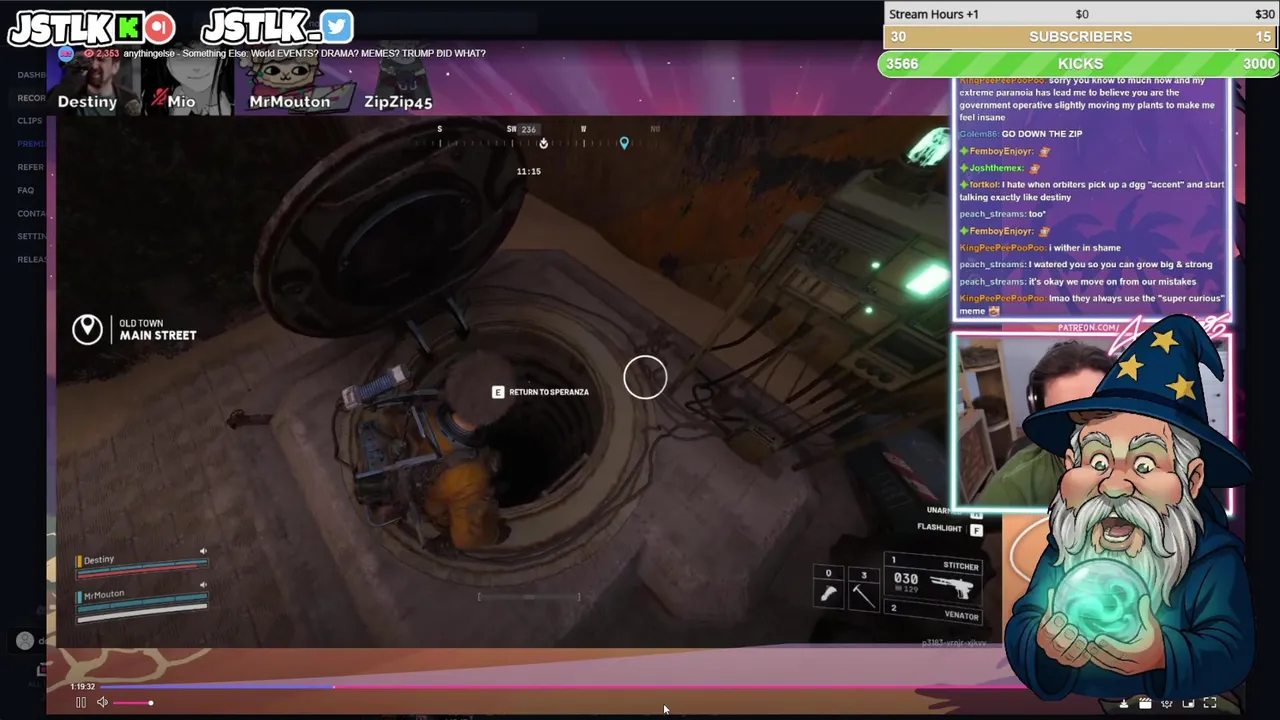Viewport: 1280px width, 720px height.
Task: Click the Kick logo icon in overlay
Action: coord(130,27)
